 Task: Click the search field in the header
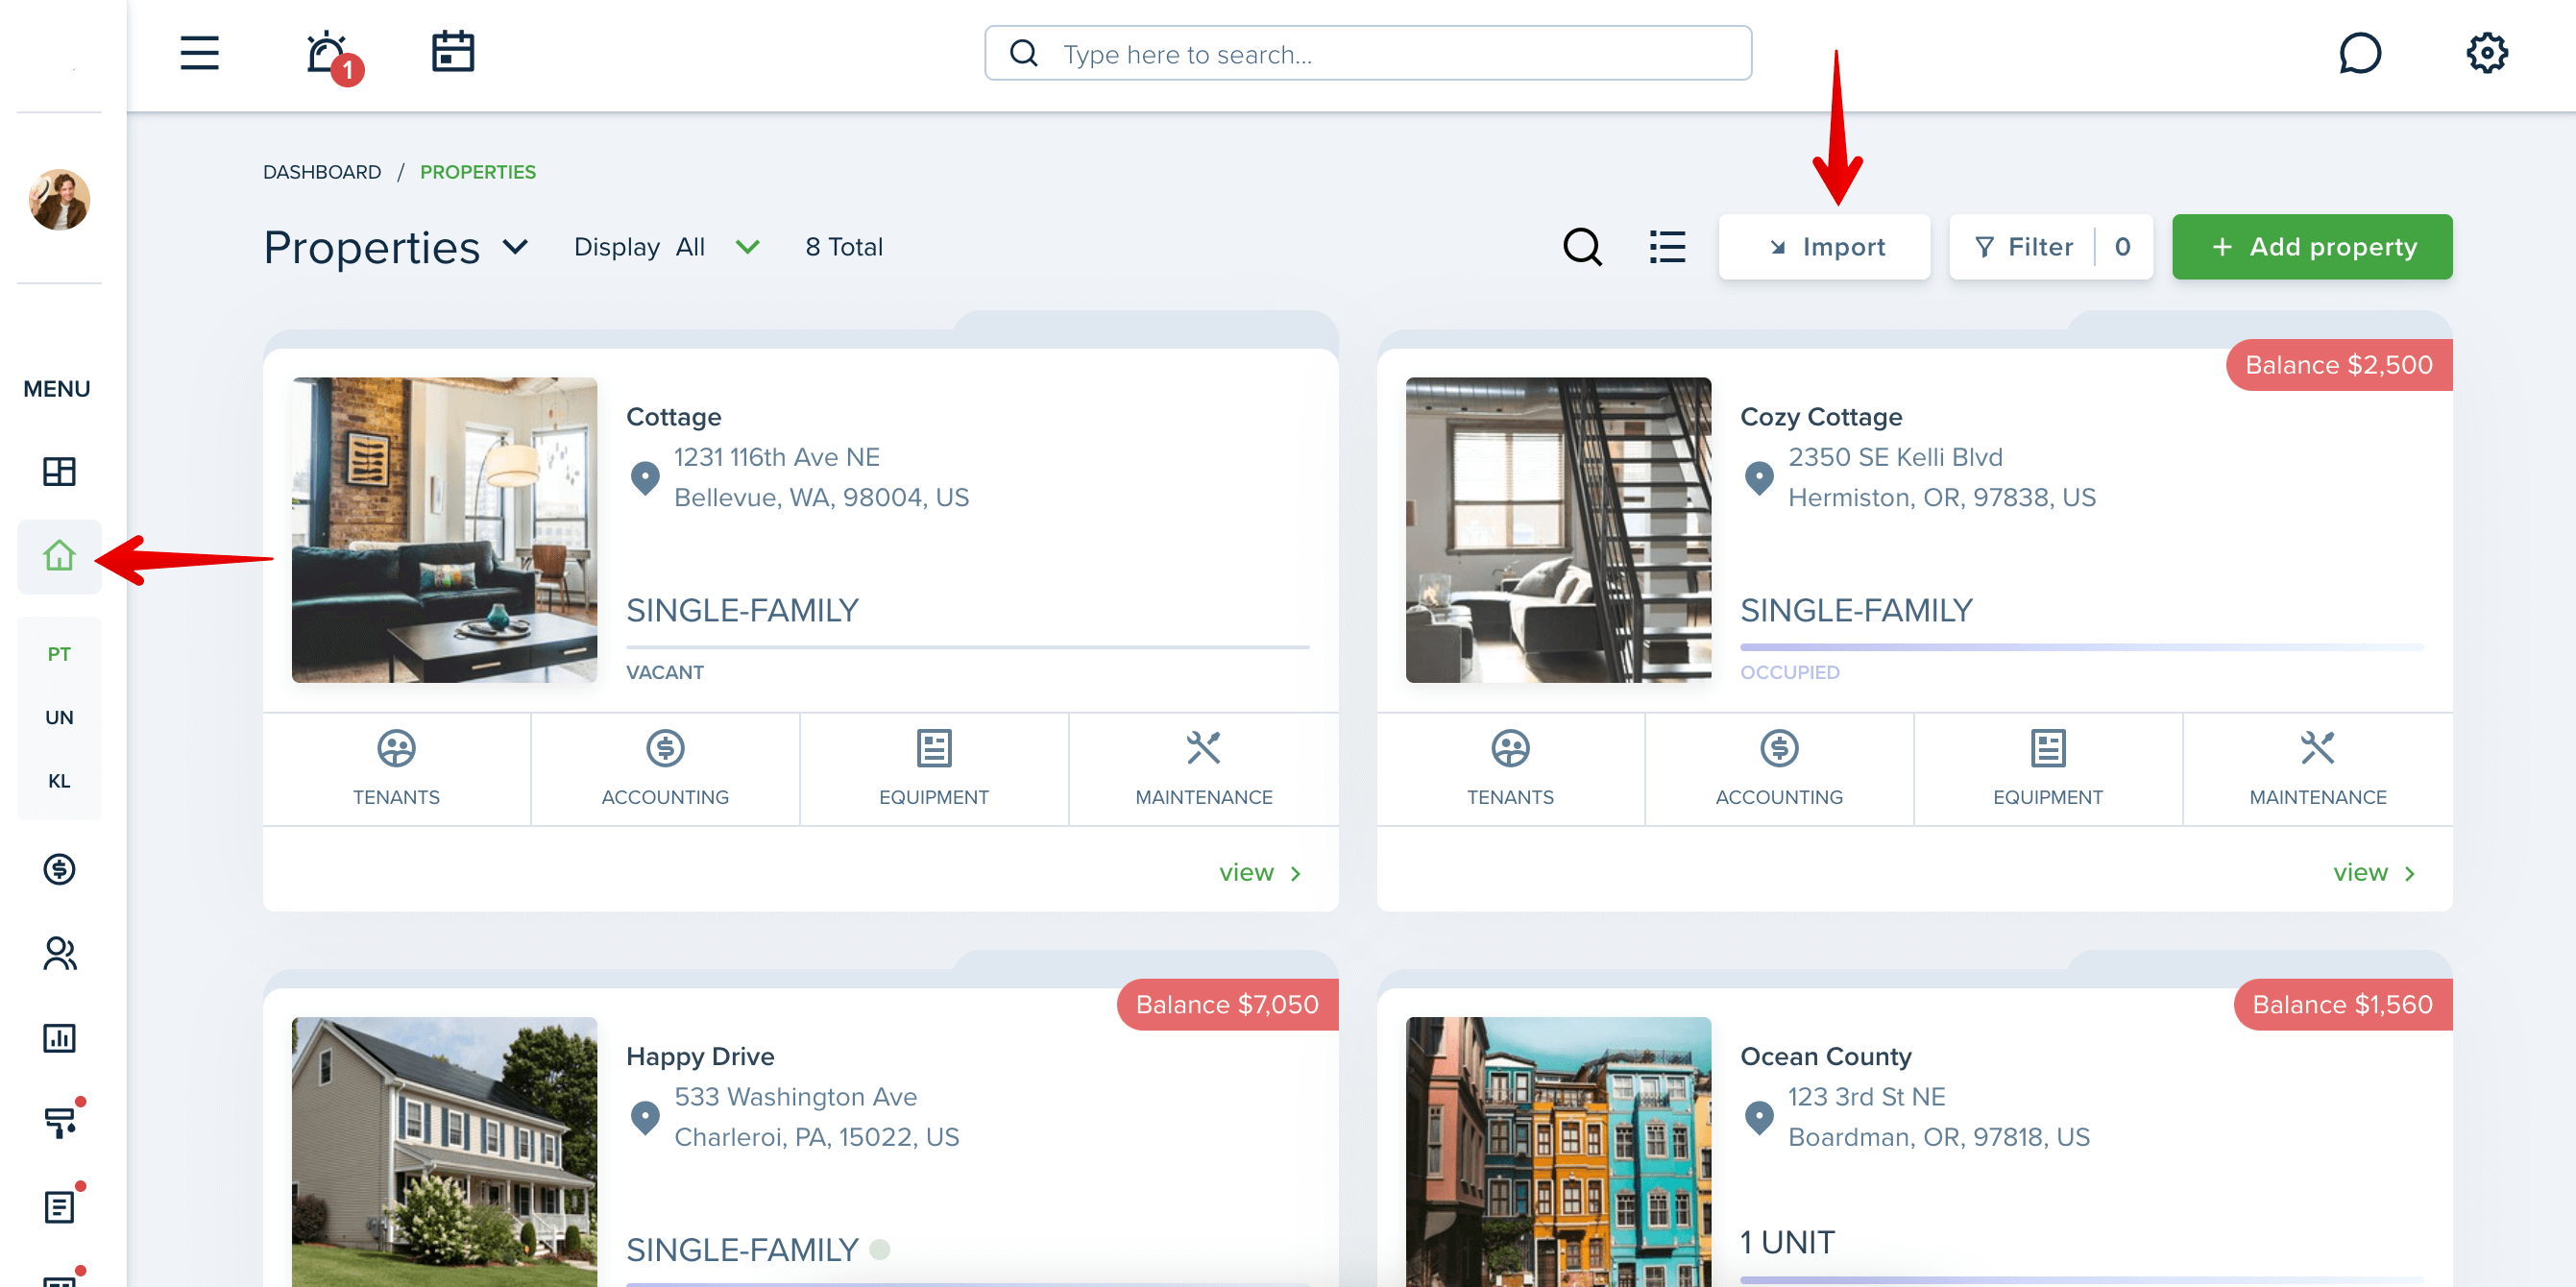tap(1367, 53)
